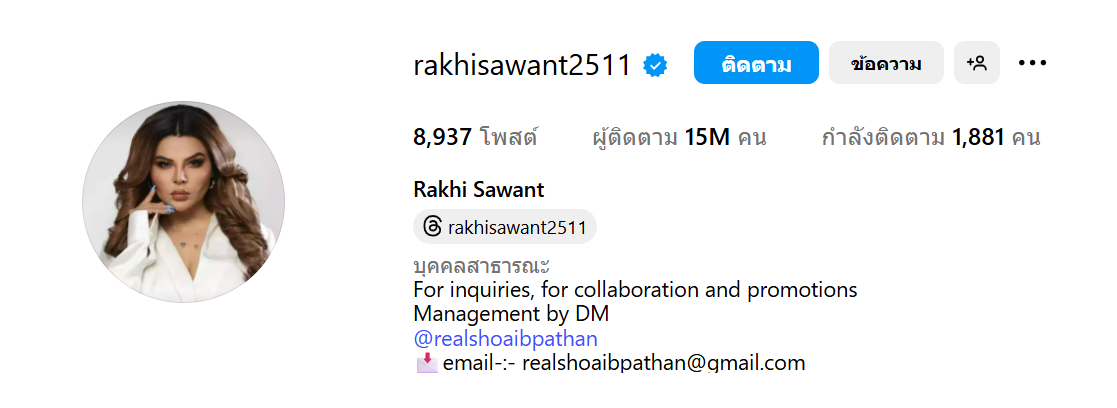This screenshot has height=408, width=1117.
Task: Click the realshoaibpathan@gmail.com email address
Action: (x=664, y=363)
